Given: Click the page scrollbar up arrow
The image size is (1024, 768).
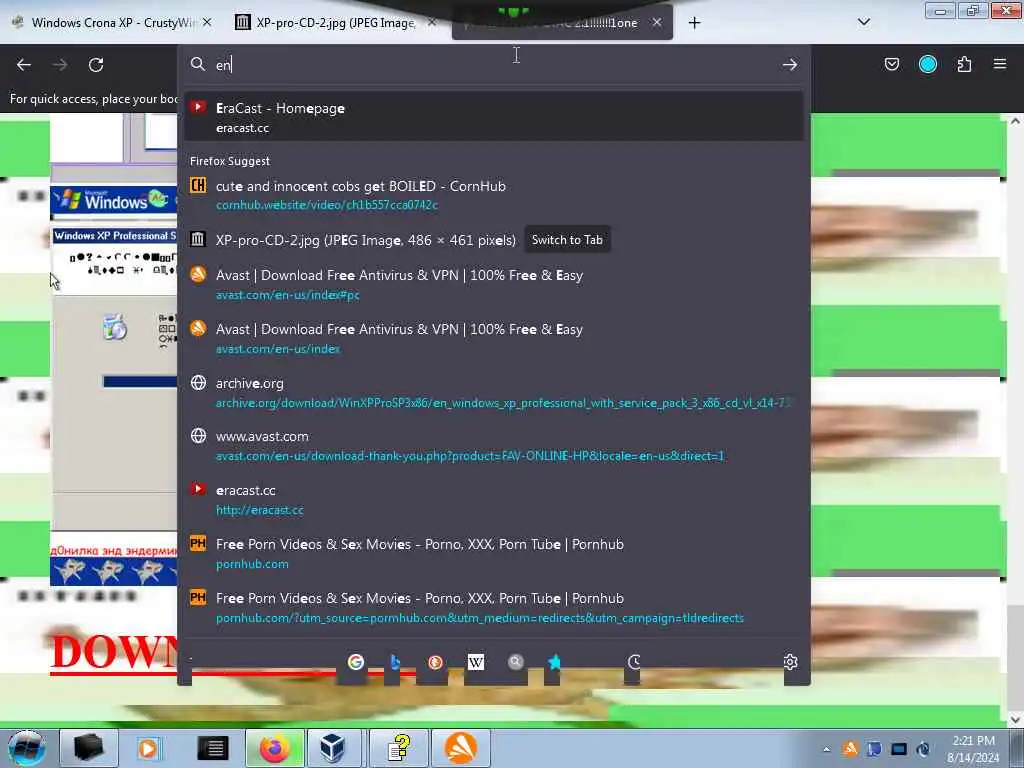Looking at the screenshot, I should tap(1015, 121).
